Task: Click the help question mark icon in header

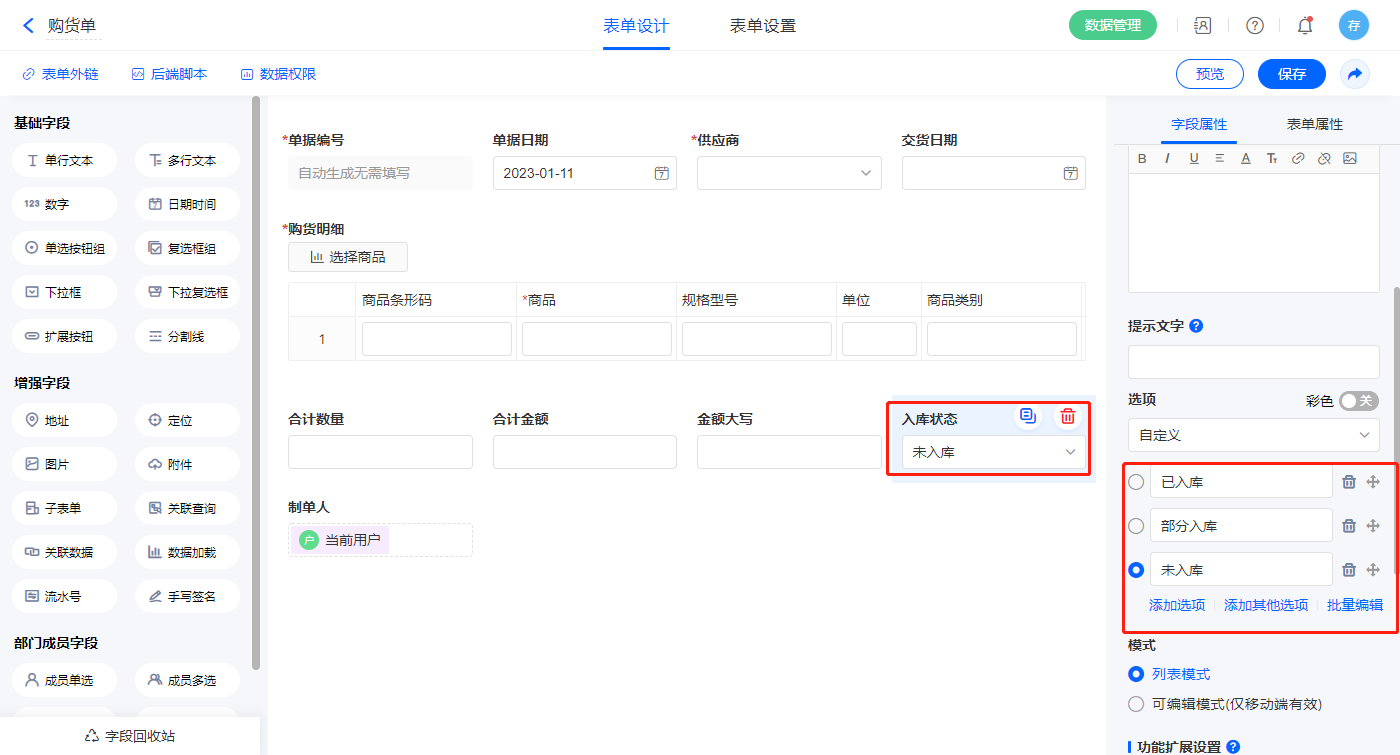Action: tap(1254, 26)
